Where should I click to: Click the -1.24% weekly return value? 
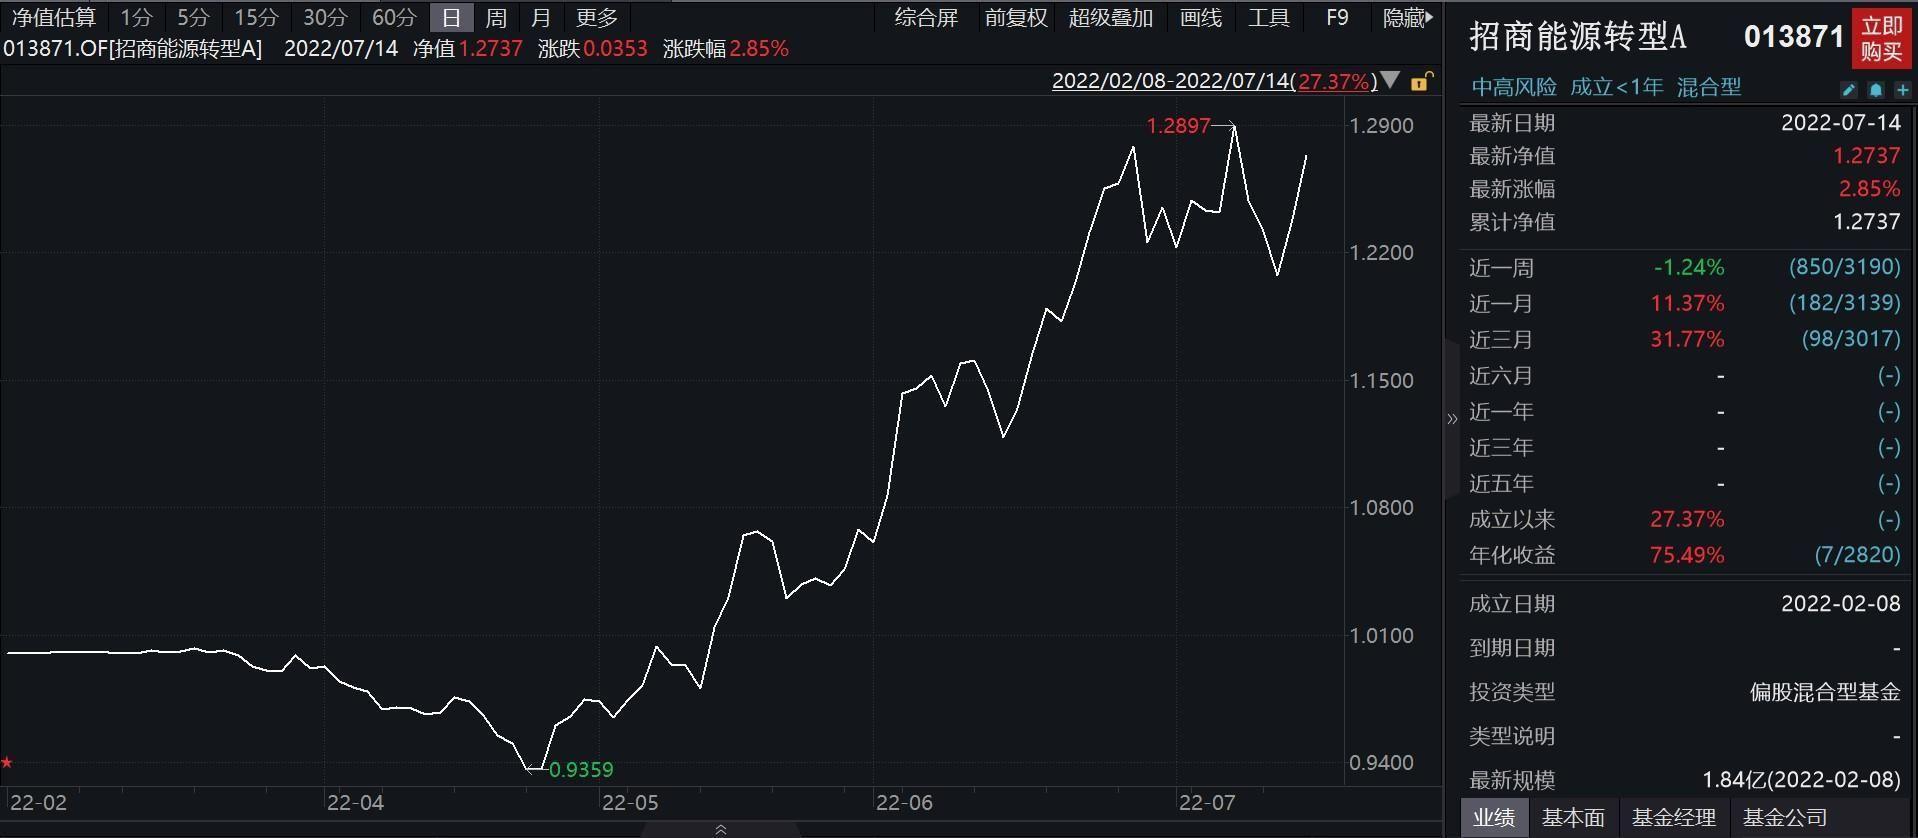(x=1689, y=268)
